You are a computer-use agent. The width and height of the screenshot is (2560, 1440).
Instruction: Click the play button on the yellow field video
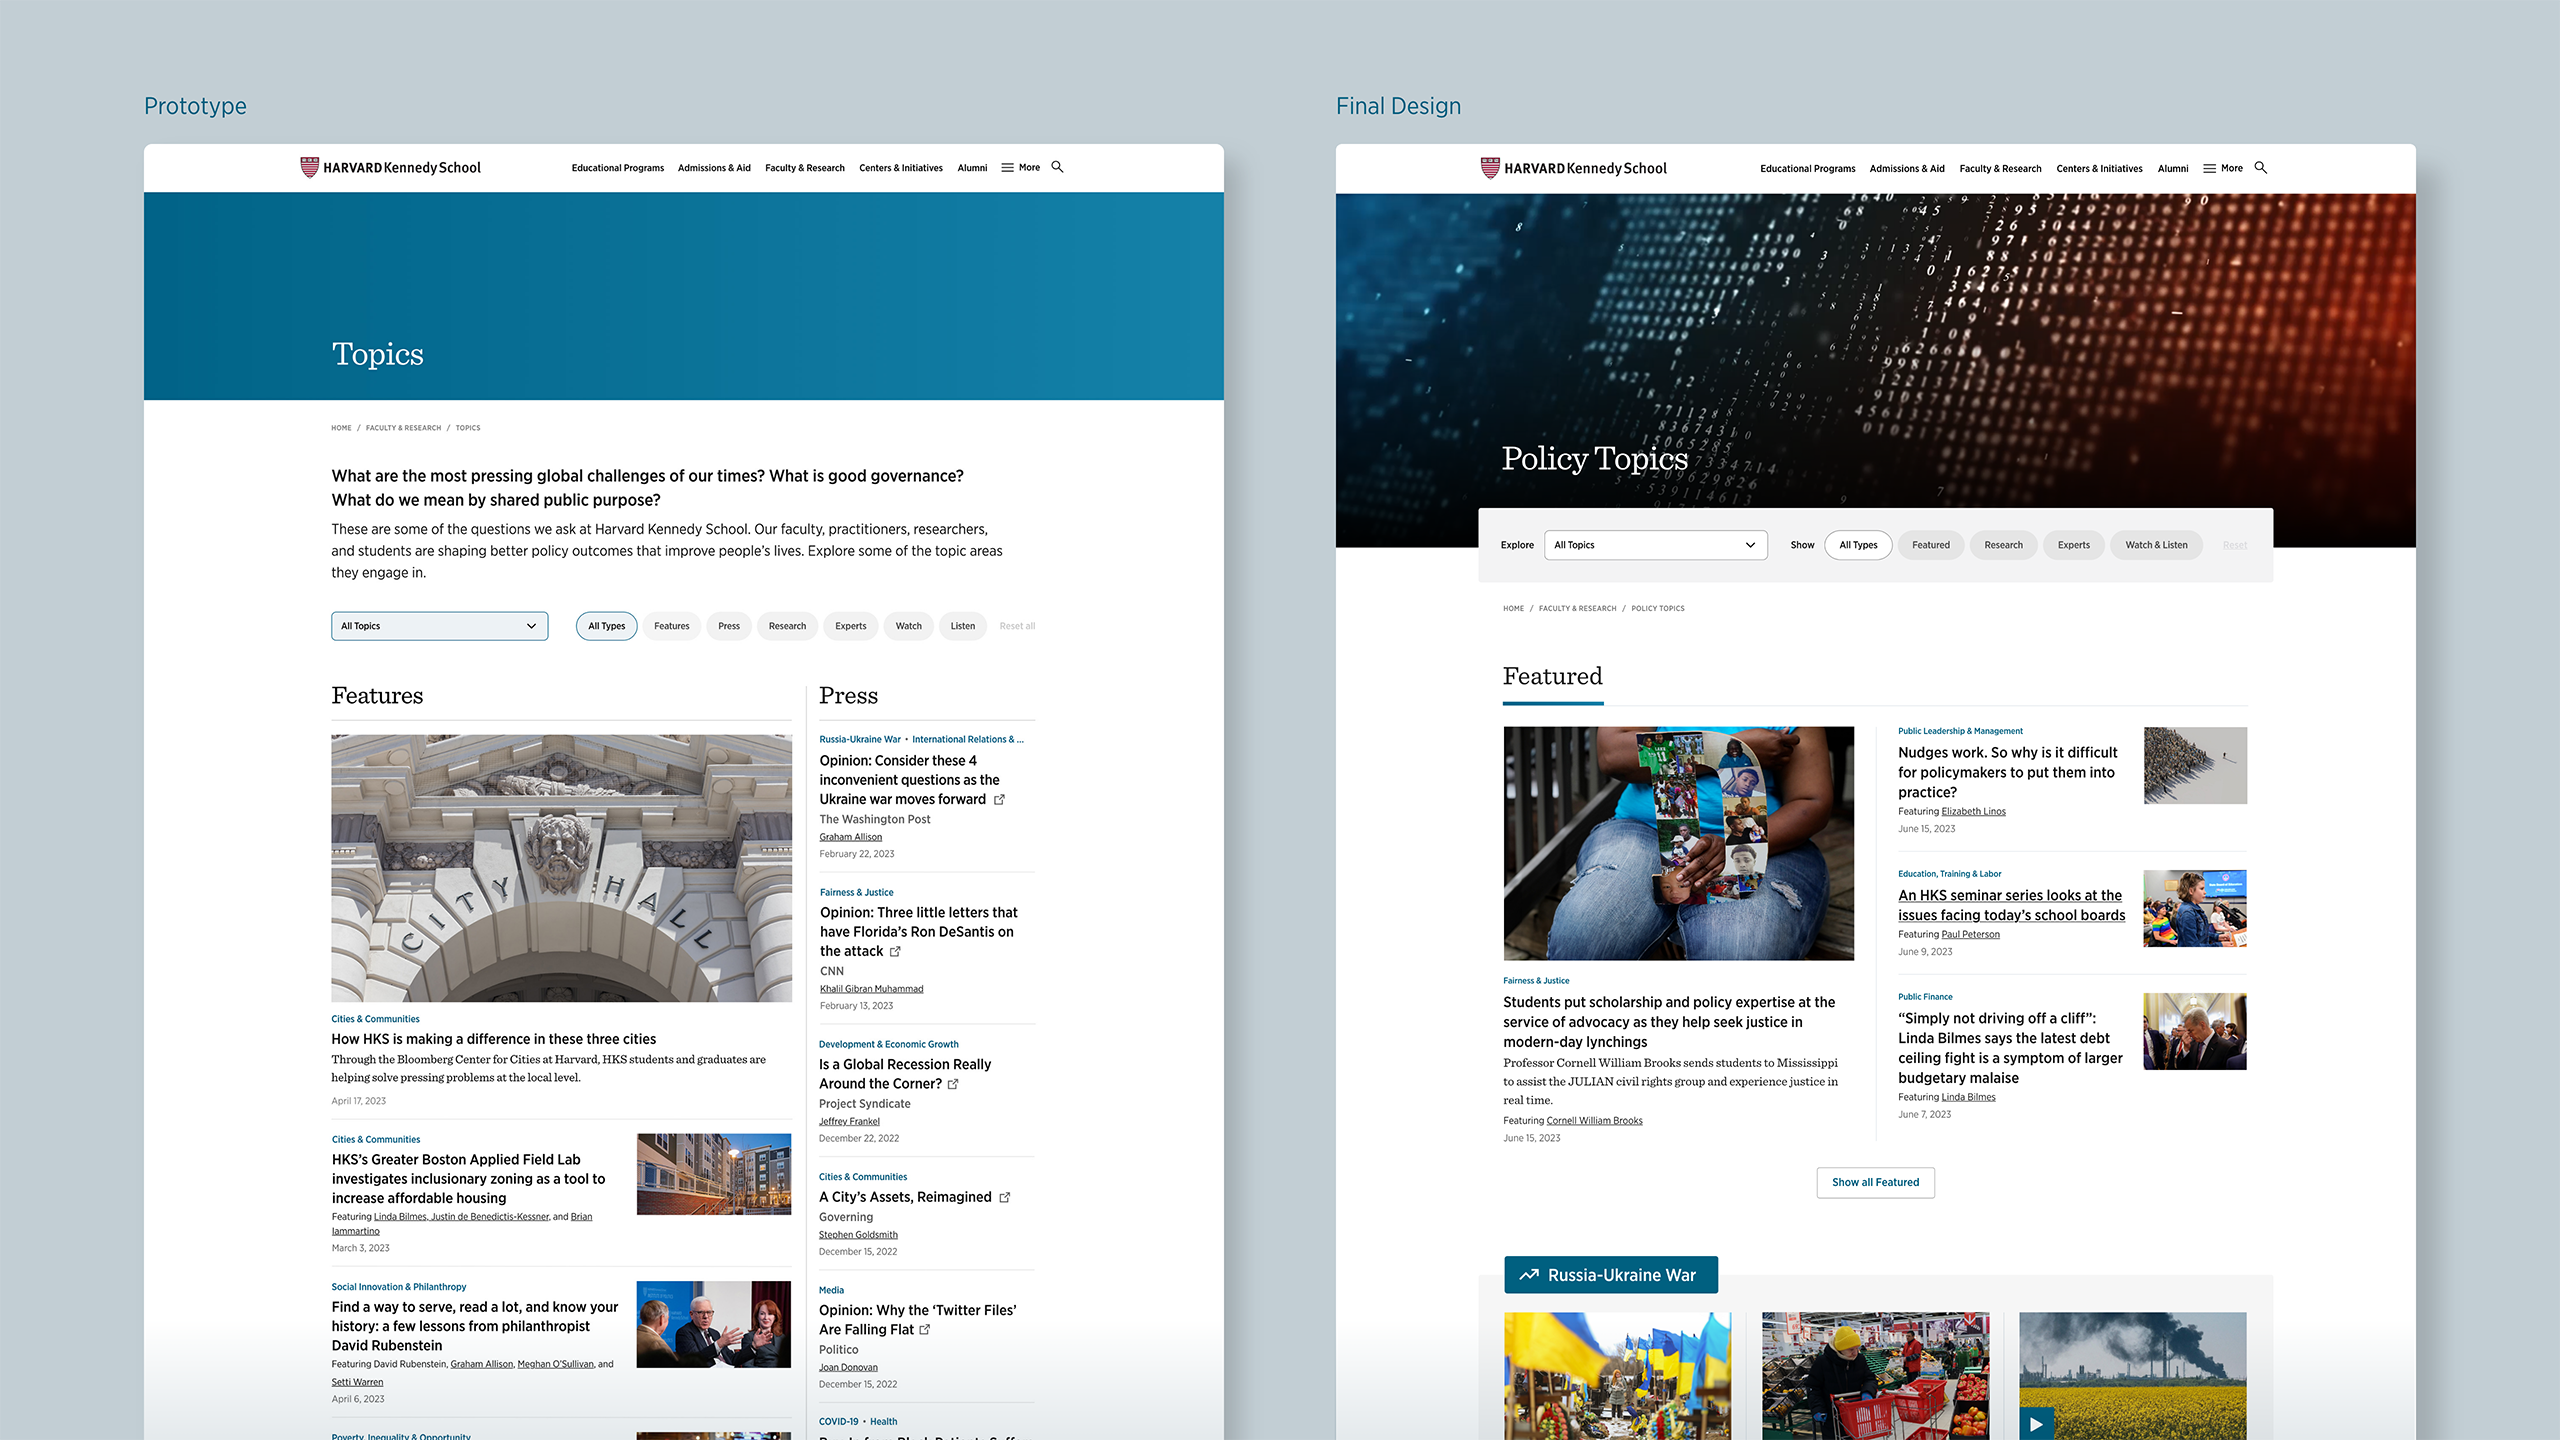point(2036,1424)
